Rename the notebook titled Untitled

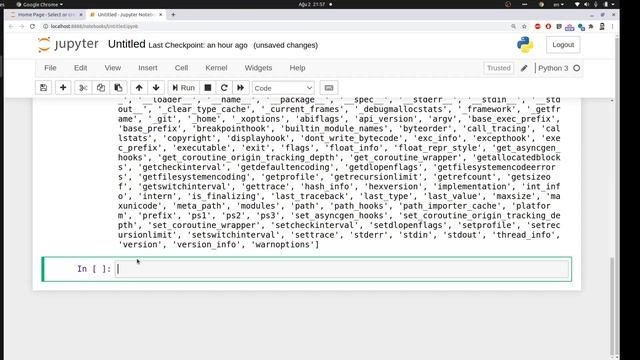coord(127,44)
